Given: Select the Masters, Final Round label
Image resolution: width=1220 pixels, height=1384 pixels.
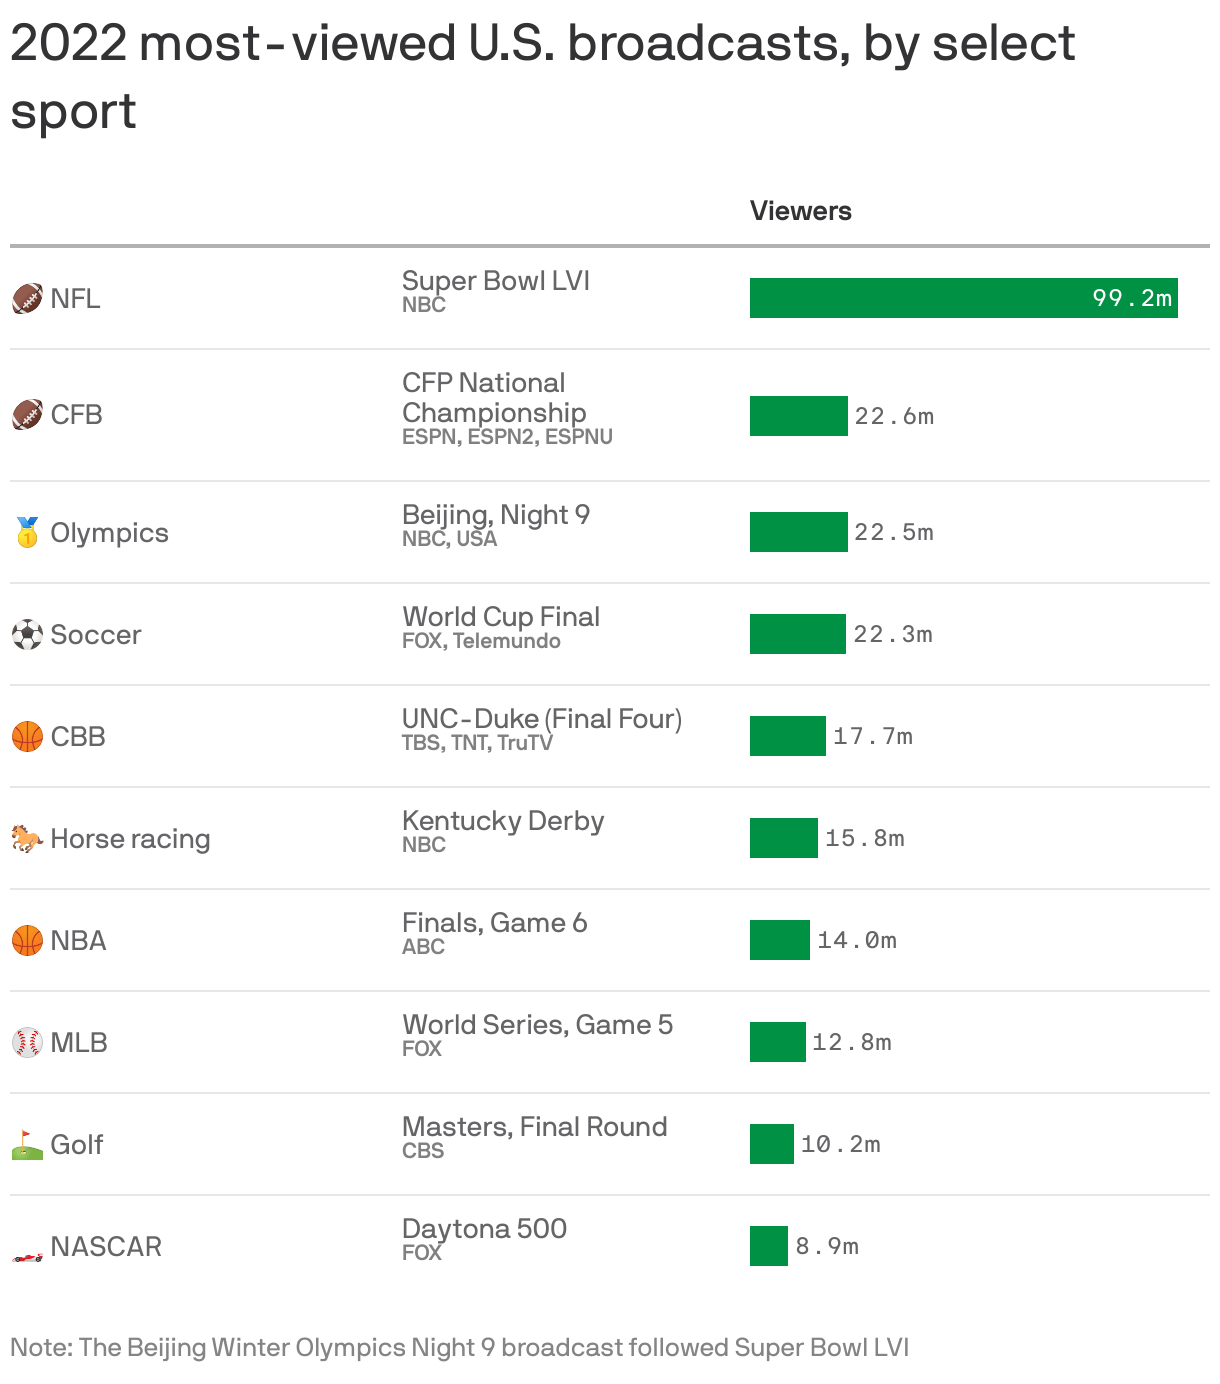Looking at the screenshot, I should click(534, 1126).
